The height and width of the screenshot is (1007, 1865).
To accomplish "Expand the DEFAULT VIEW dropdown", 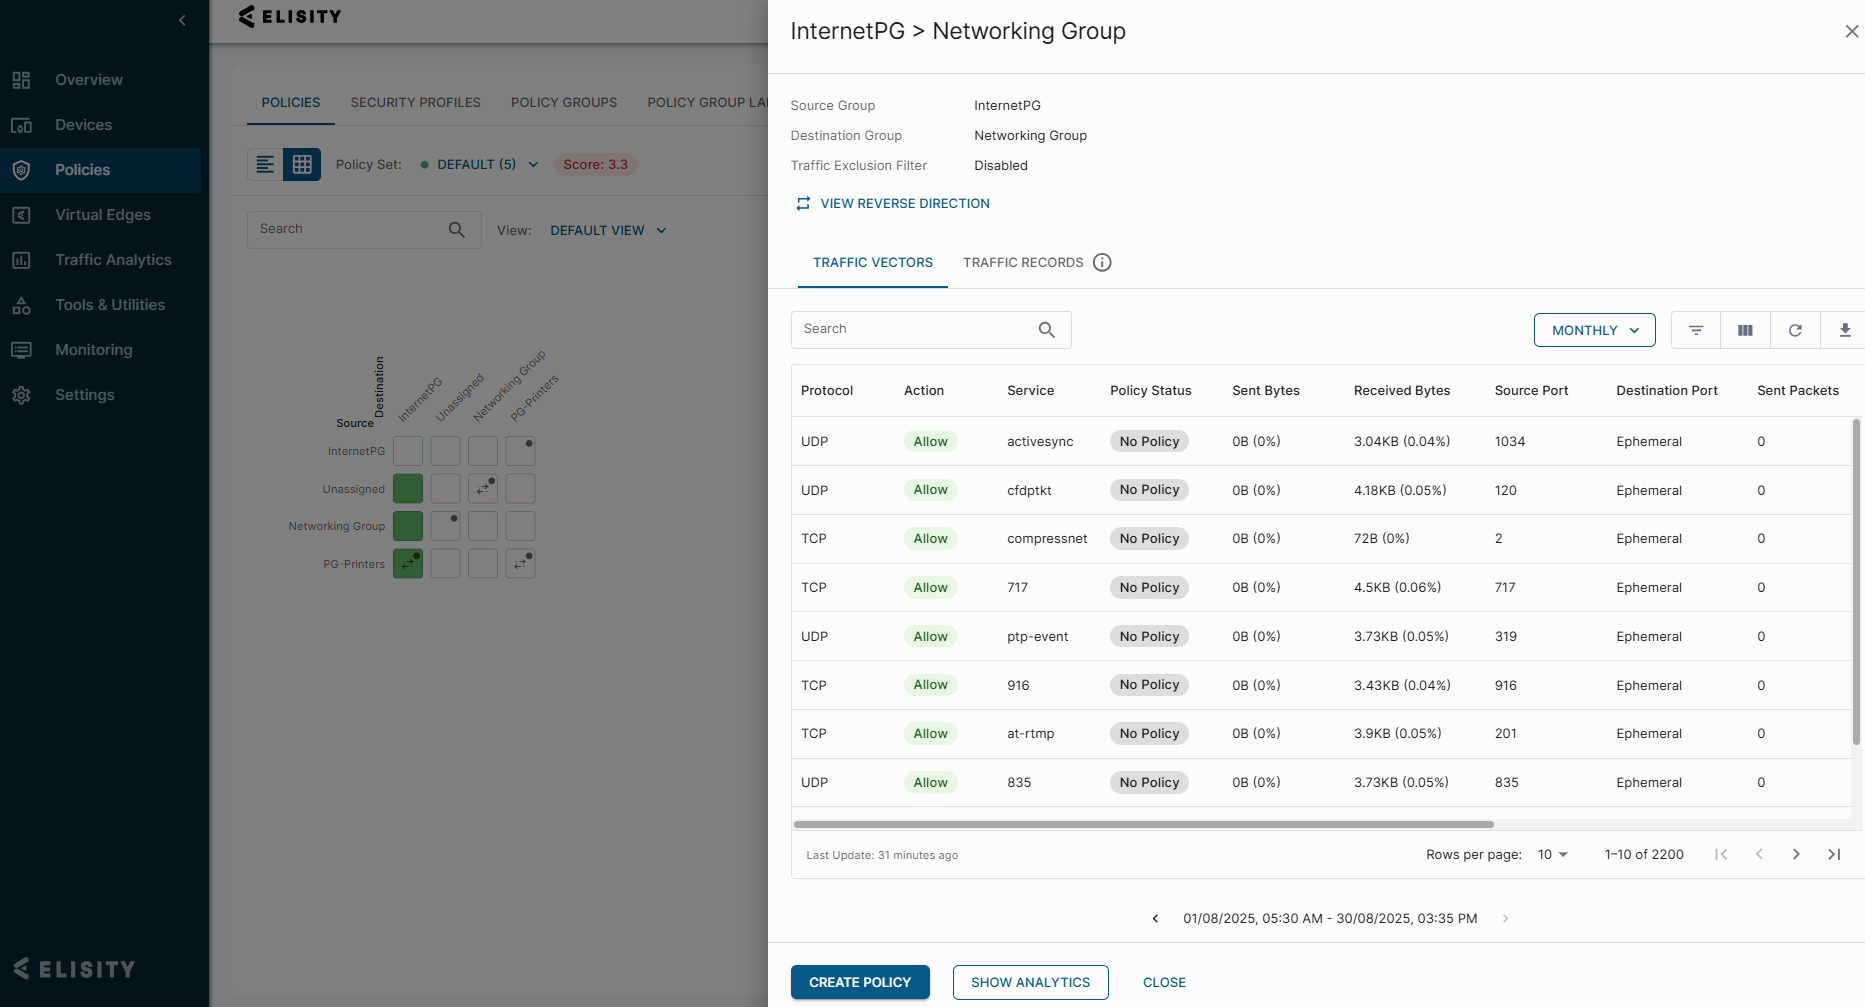I will pyautogui.click(x=608, y=230).
